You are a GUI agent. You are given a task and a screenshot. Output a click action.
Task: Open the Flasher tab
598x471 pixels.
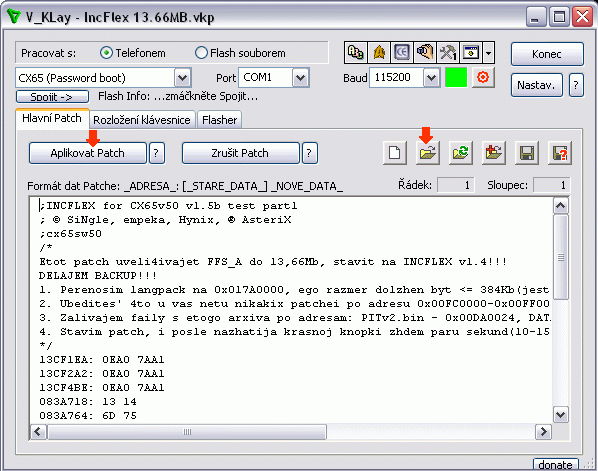219,120
